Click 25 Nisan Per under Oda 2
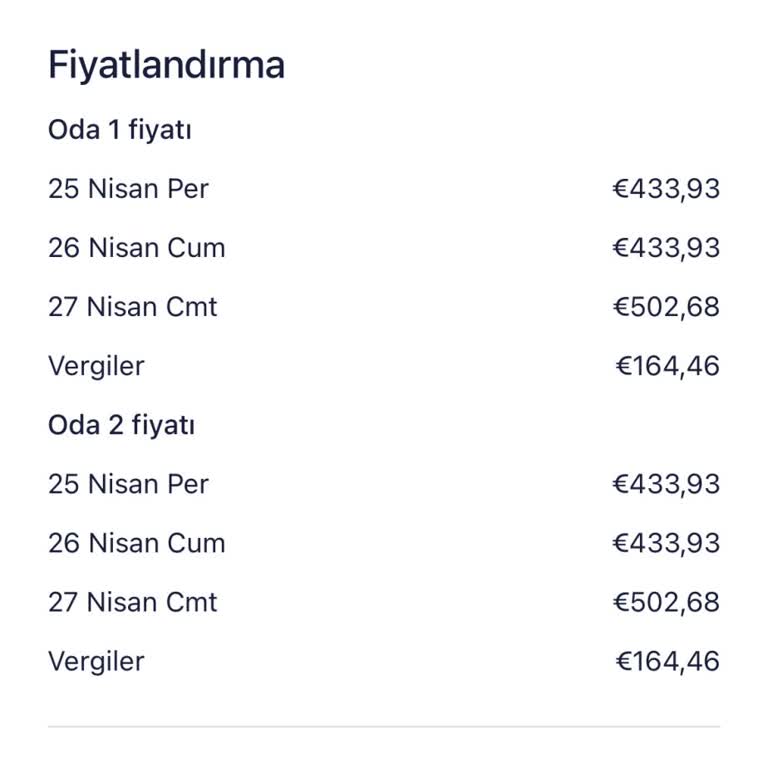Viewport: 768px width, 768px height. pos(128,484)
